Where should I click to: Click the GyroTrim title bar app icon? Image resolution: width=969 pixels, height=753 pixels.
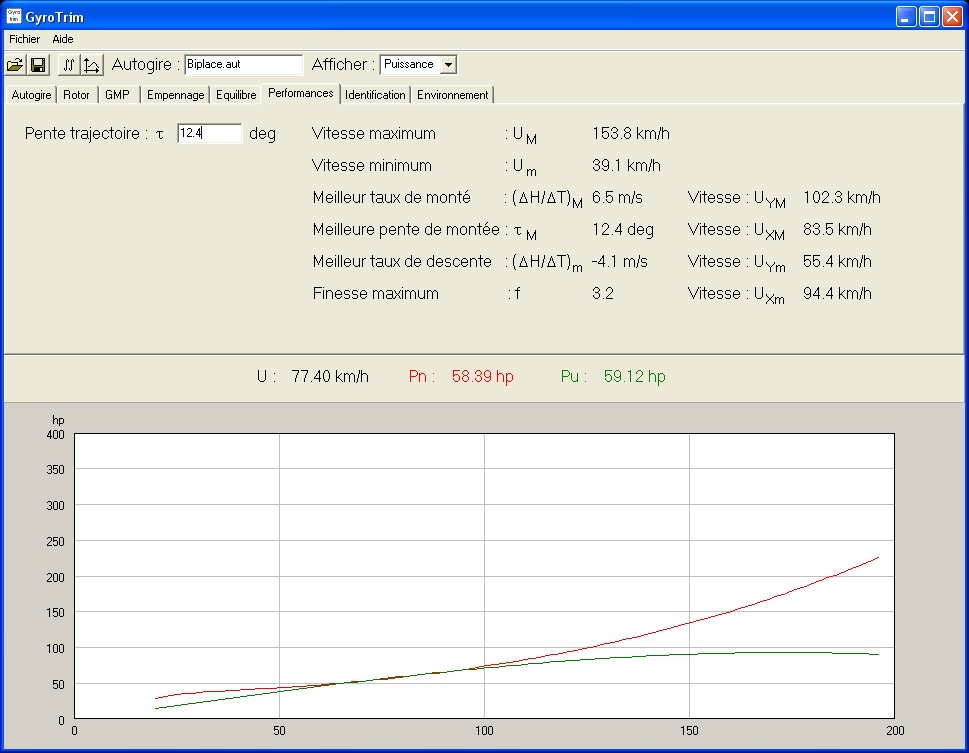coord(14,16)
